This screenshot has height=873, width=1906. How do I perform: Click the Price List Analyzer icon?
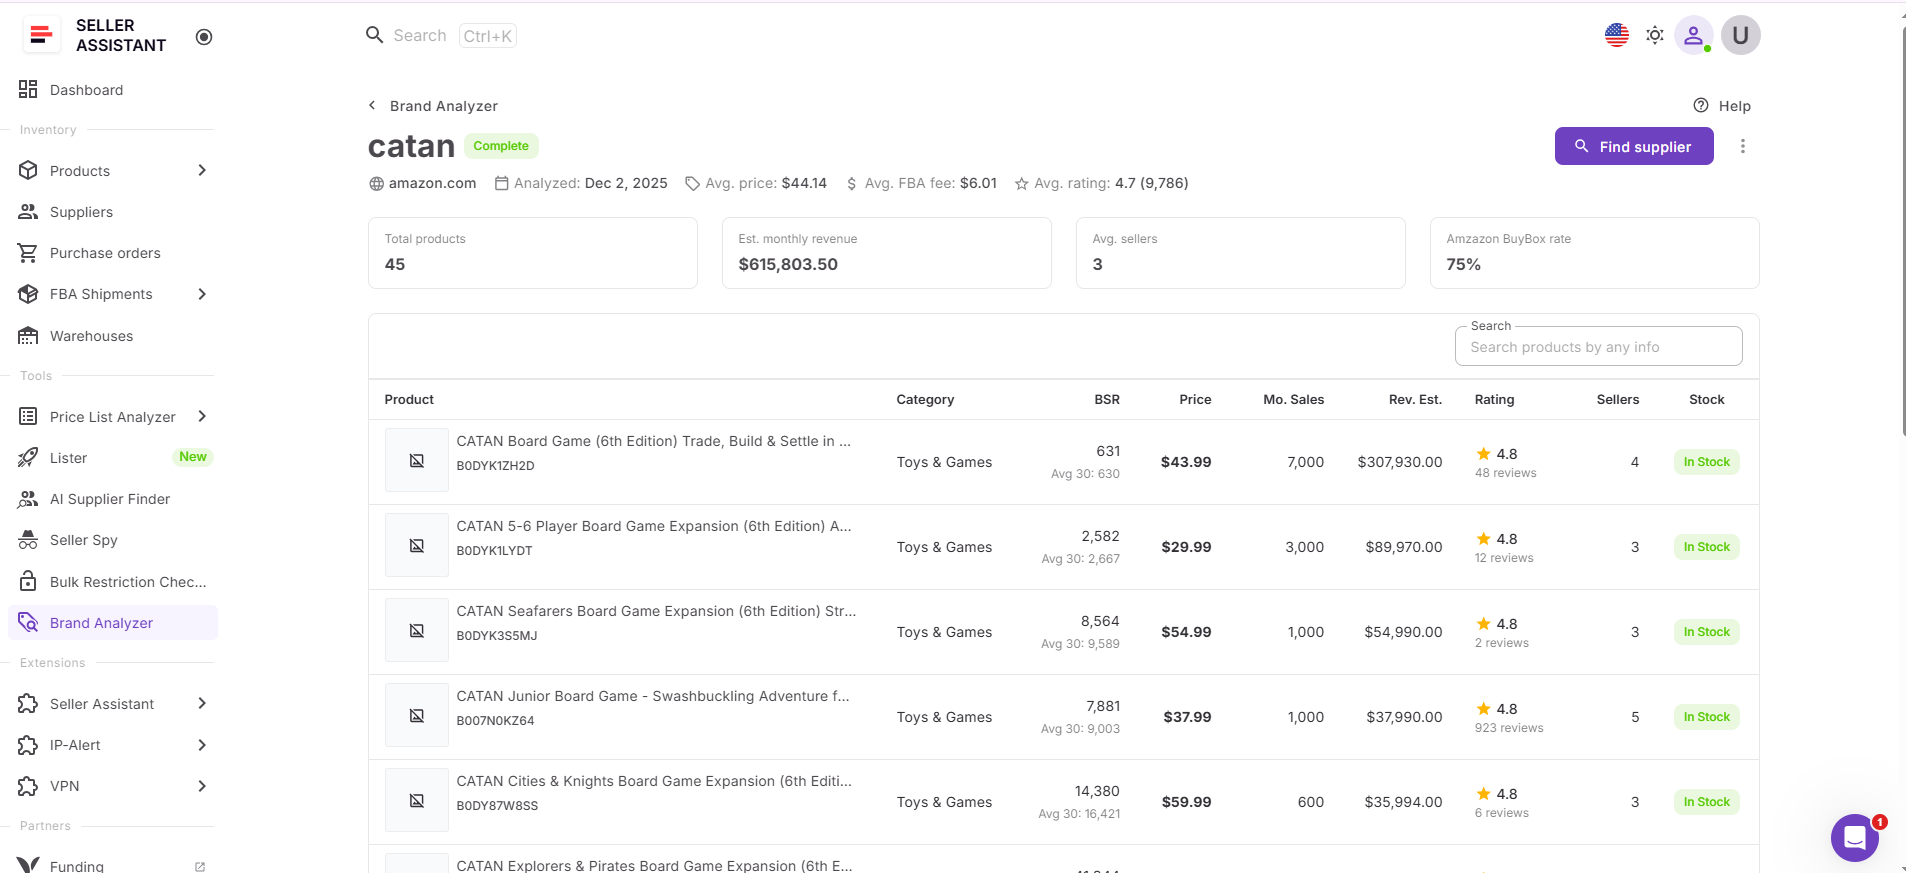click(28, 417)
